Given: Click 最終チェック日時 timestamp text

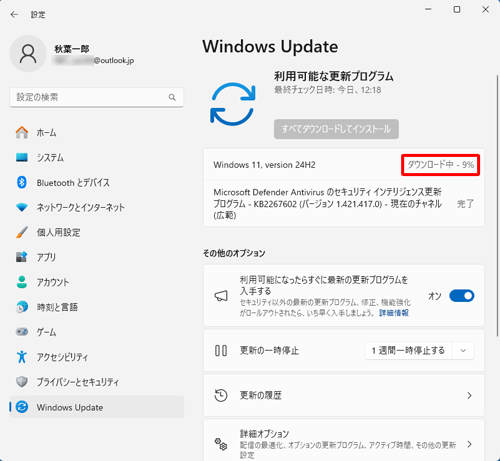Looking at the screenshot, I should coord(328,90).
